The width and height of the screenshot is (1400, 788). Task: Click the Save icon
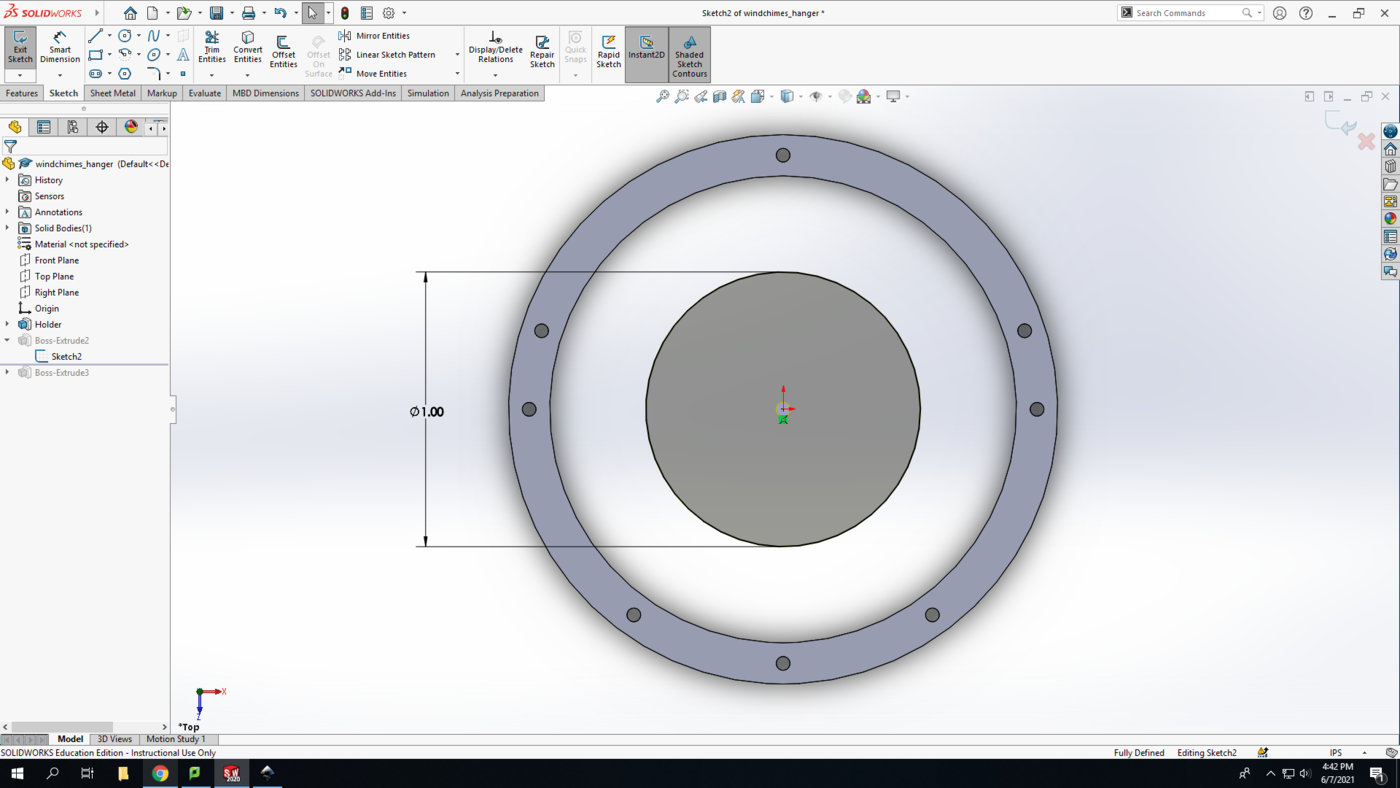(216, 13)
